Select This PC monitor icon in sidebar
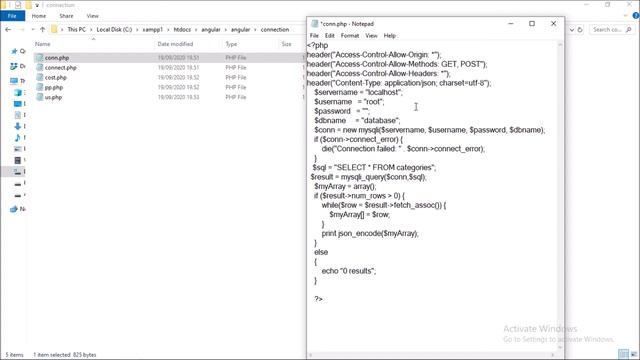The image size is (640, 360). [x=14, y=81]
